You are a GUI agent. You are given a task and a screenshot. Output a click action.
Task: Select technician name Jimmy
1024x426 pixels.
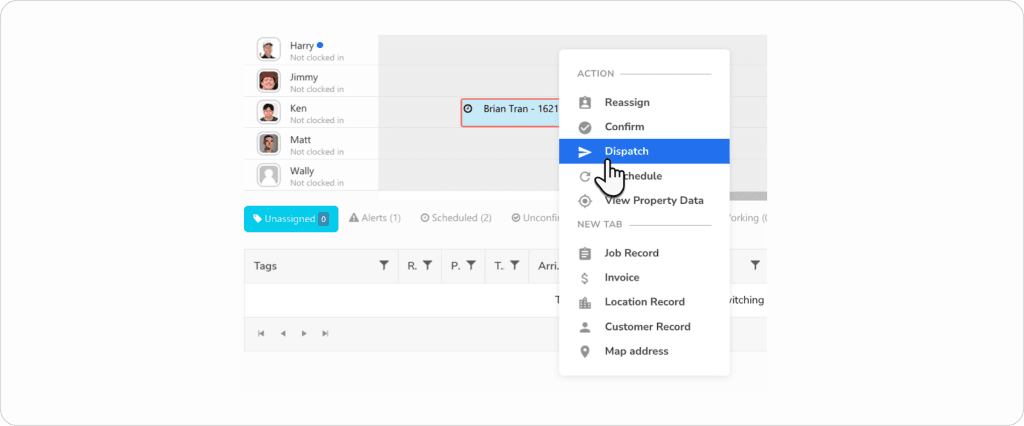[x=304, y=77]
